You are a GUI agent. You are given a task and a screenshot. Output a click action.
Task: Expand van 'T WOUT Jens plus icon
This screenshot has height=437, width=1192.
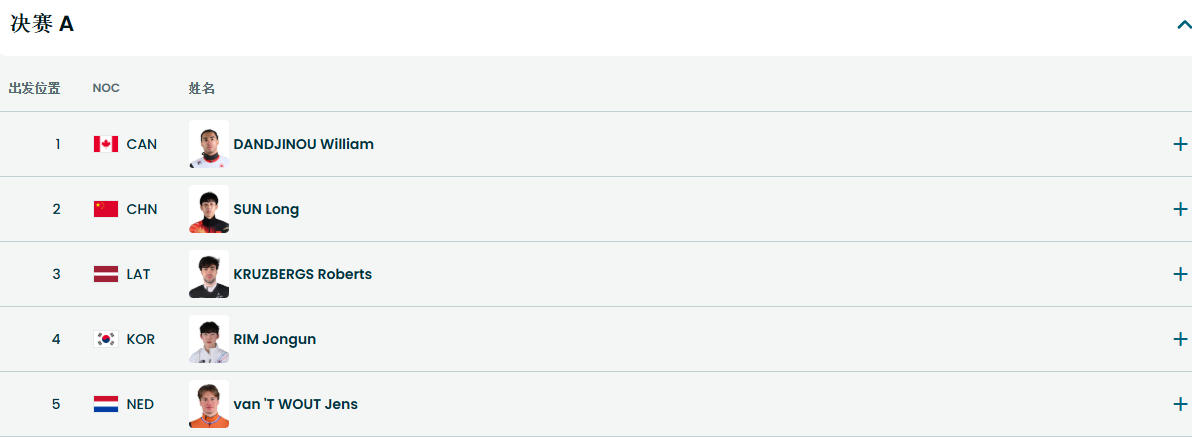pyautogui.click(x=1180, y=404)
